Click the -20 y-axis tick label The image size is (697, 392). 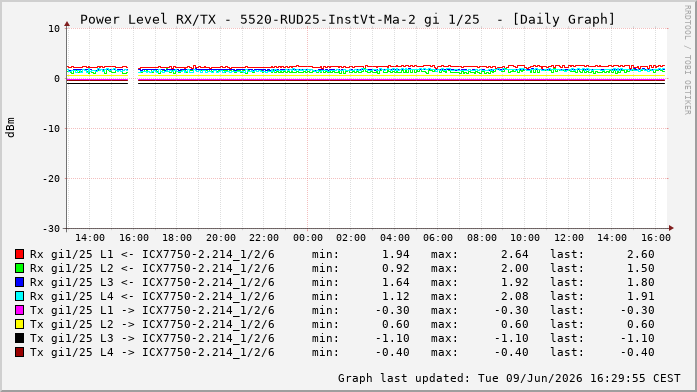click(51, 179)
